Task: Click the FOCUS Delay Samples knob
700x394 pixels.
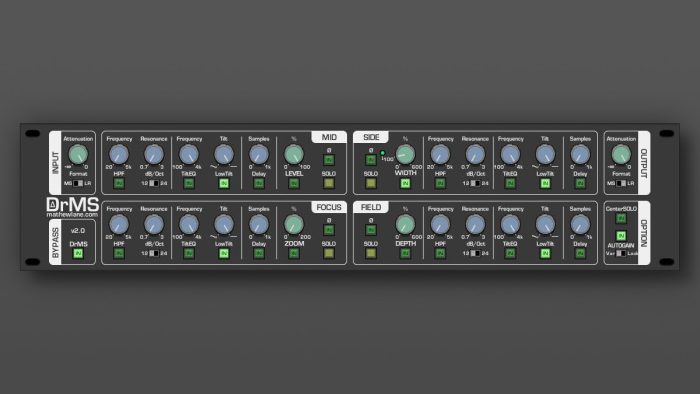Action: 258,224
